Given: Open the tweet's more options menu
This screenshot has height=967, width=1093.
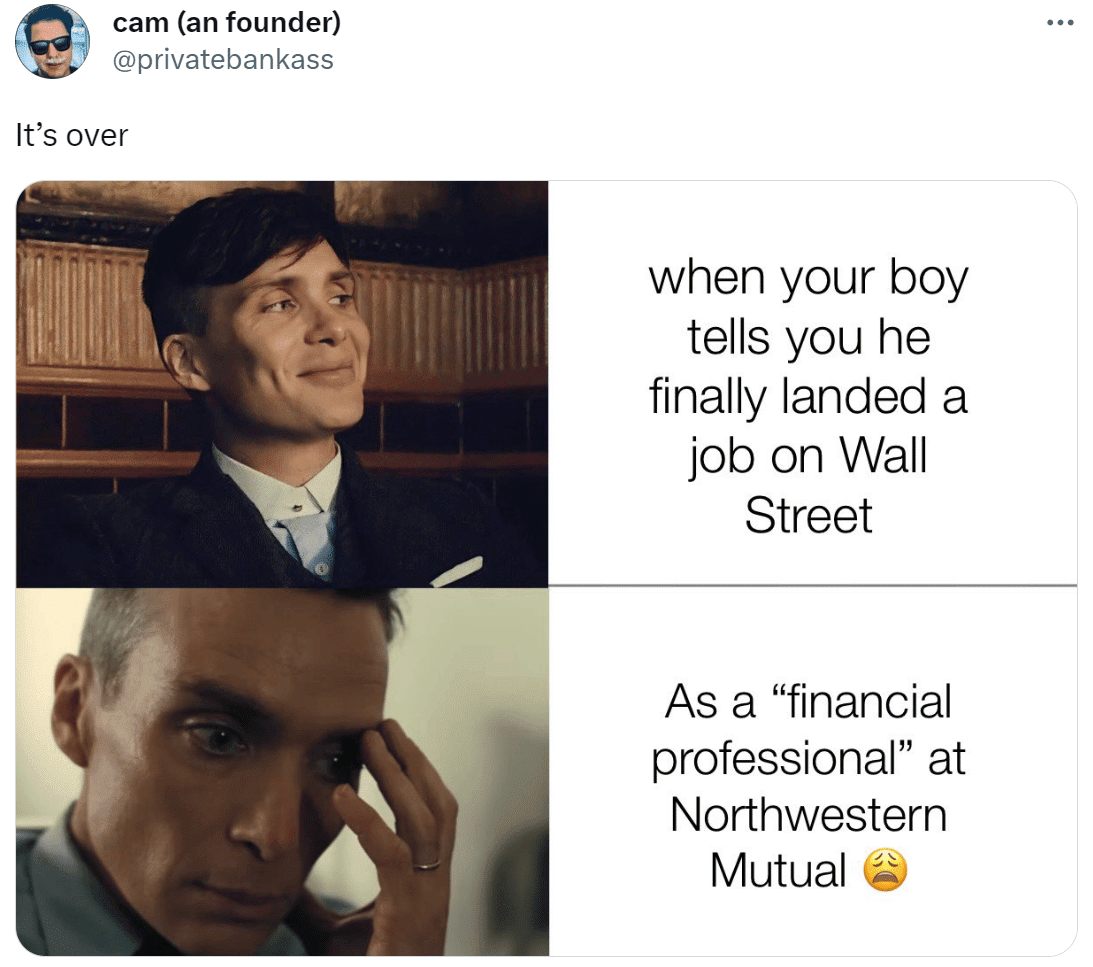Looking at the screenshot, I should [x=1060, y=23].
